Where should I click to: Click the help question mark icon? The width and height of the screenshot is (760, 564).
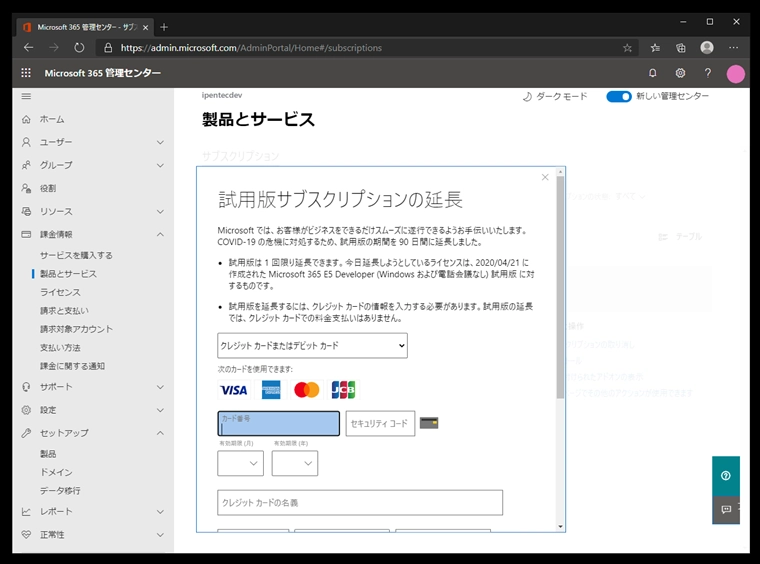(x=708, y=73)
